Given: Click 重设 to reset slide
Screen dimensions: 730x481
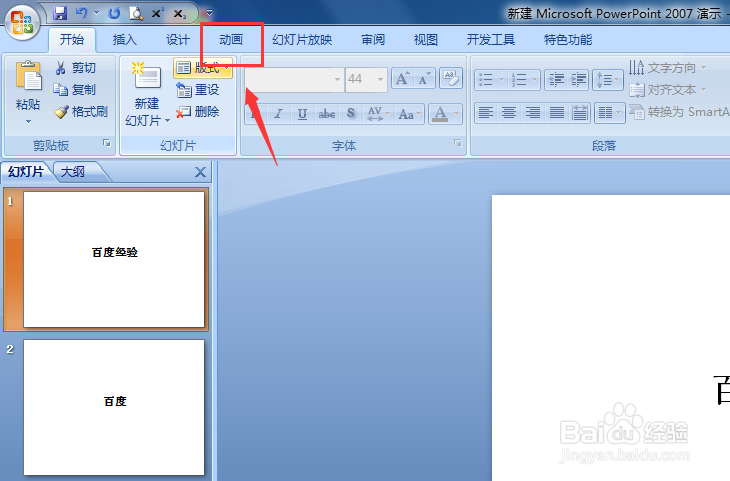Looking at the screenshot, I should tap(197, 89).
